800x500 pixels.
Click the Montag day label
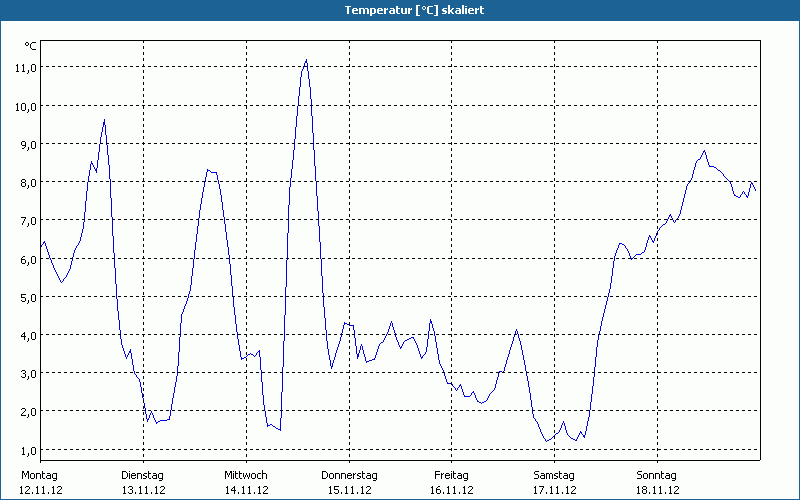39,476
